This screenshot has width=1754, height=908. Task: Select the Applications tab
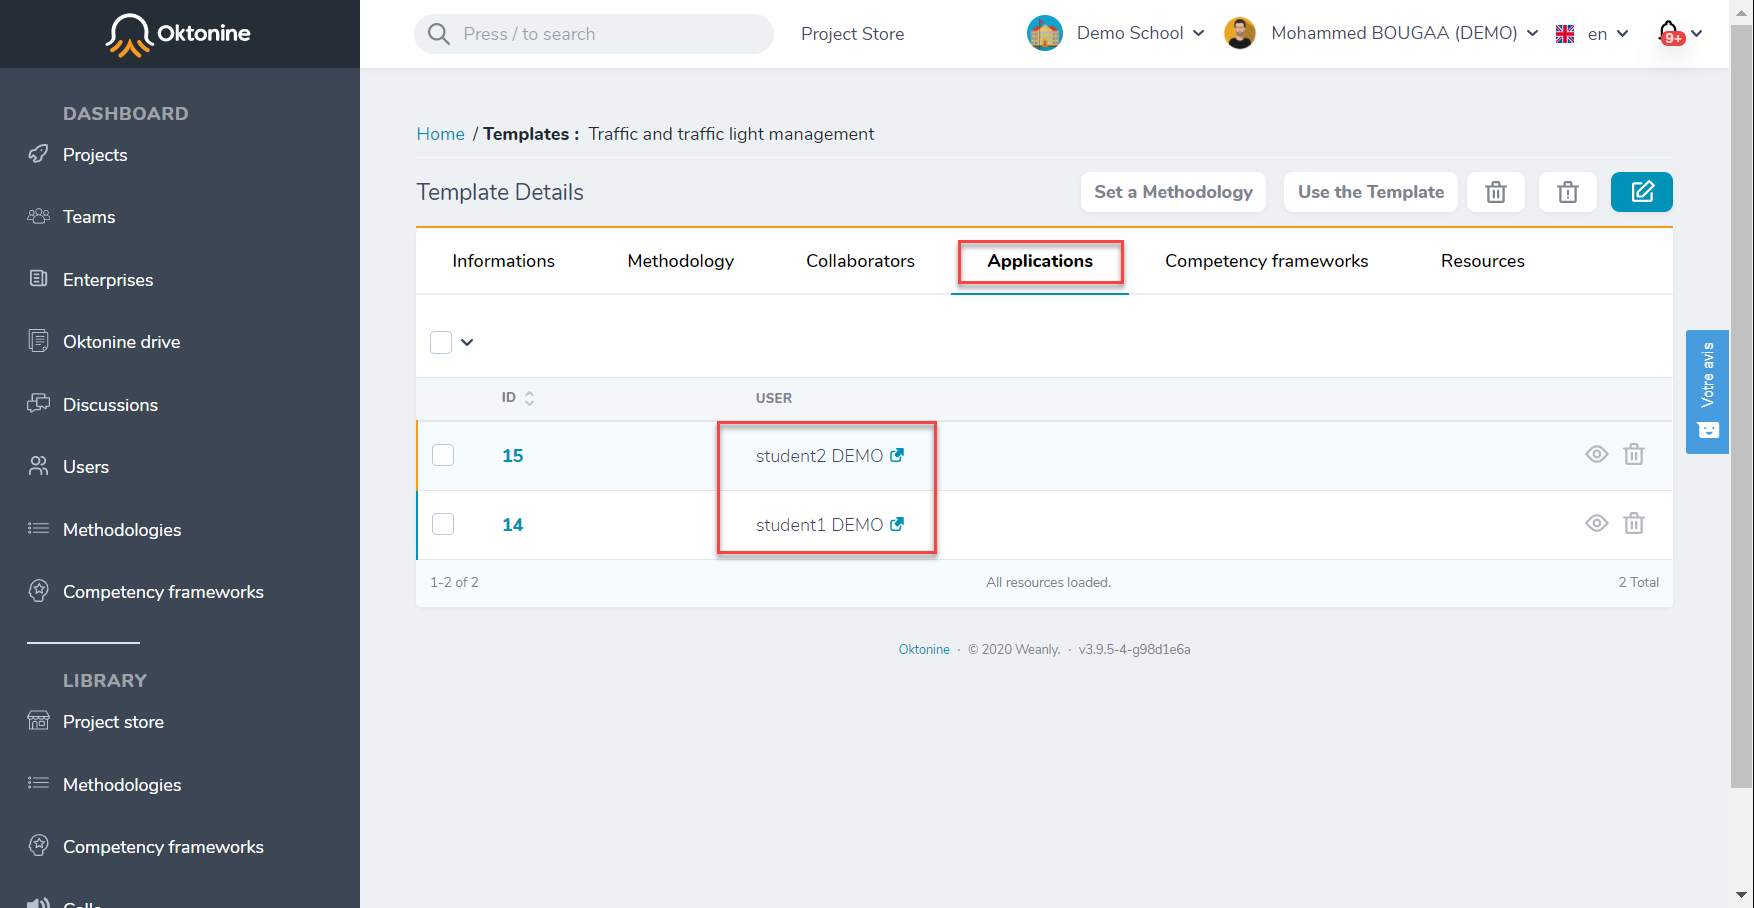[x=1040, y=261]
